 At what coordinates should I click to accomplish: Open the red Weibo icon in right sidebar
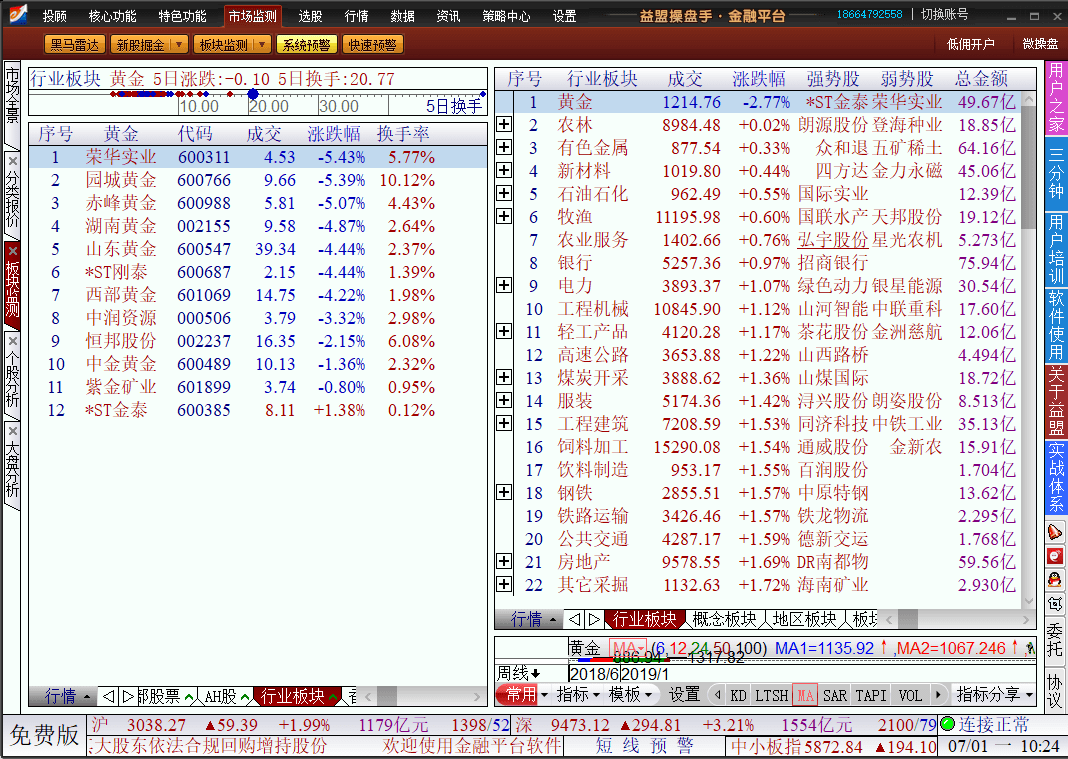pyautogui.click(x=1054, y=557)
